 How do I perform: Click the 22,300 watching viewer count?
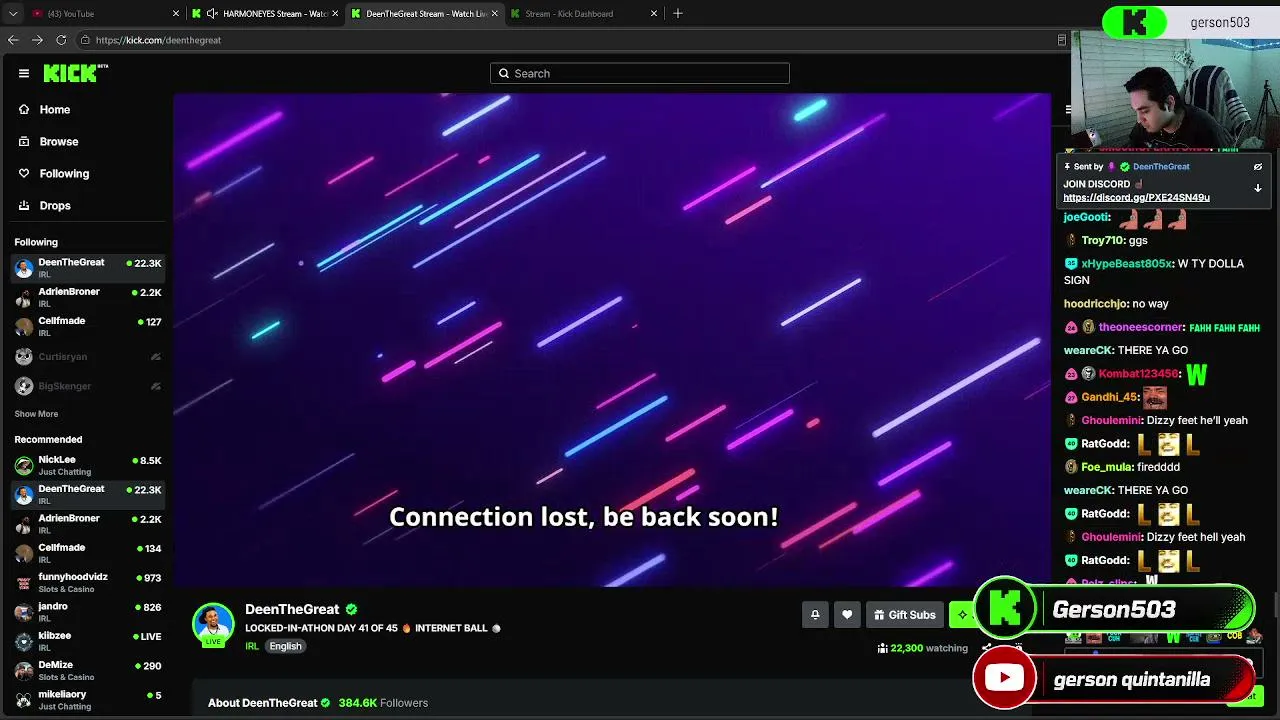[923, 648]
